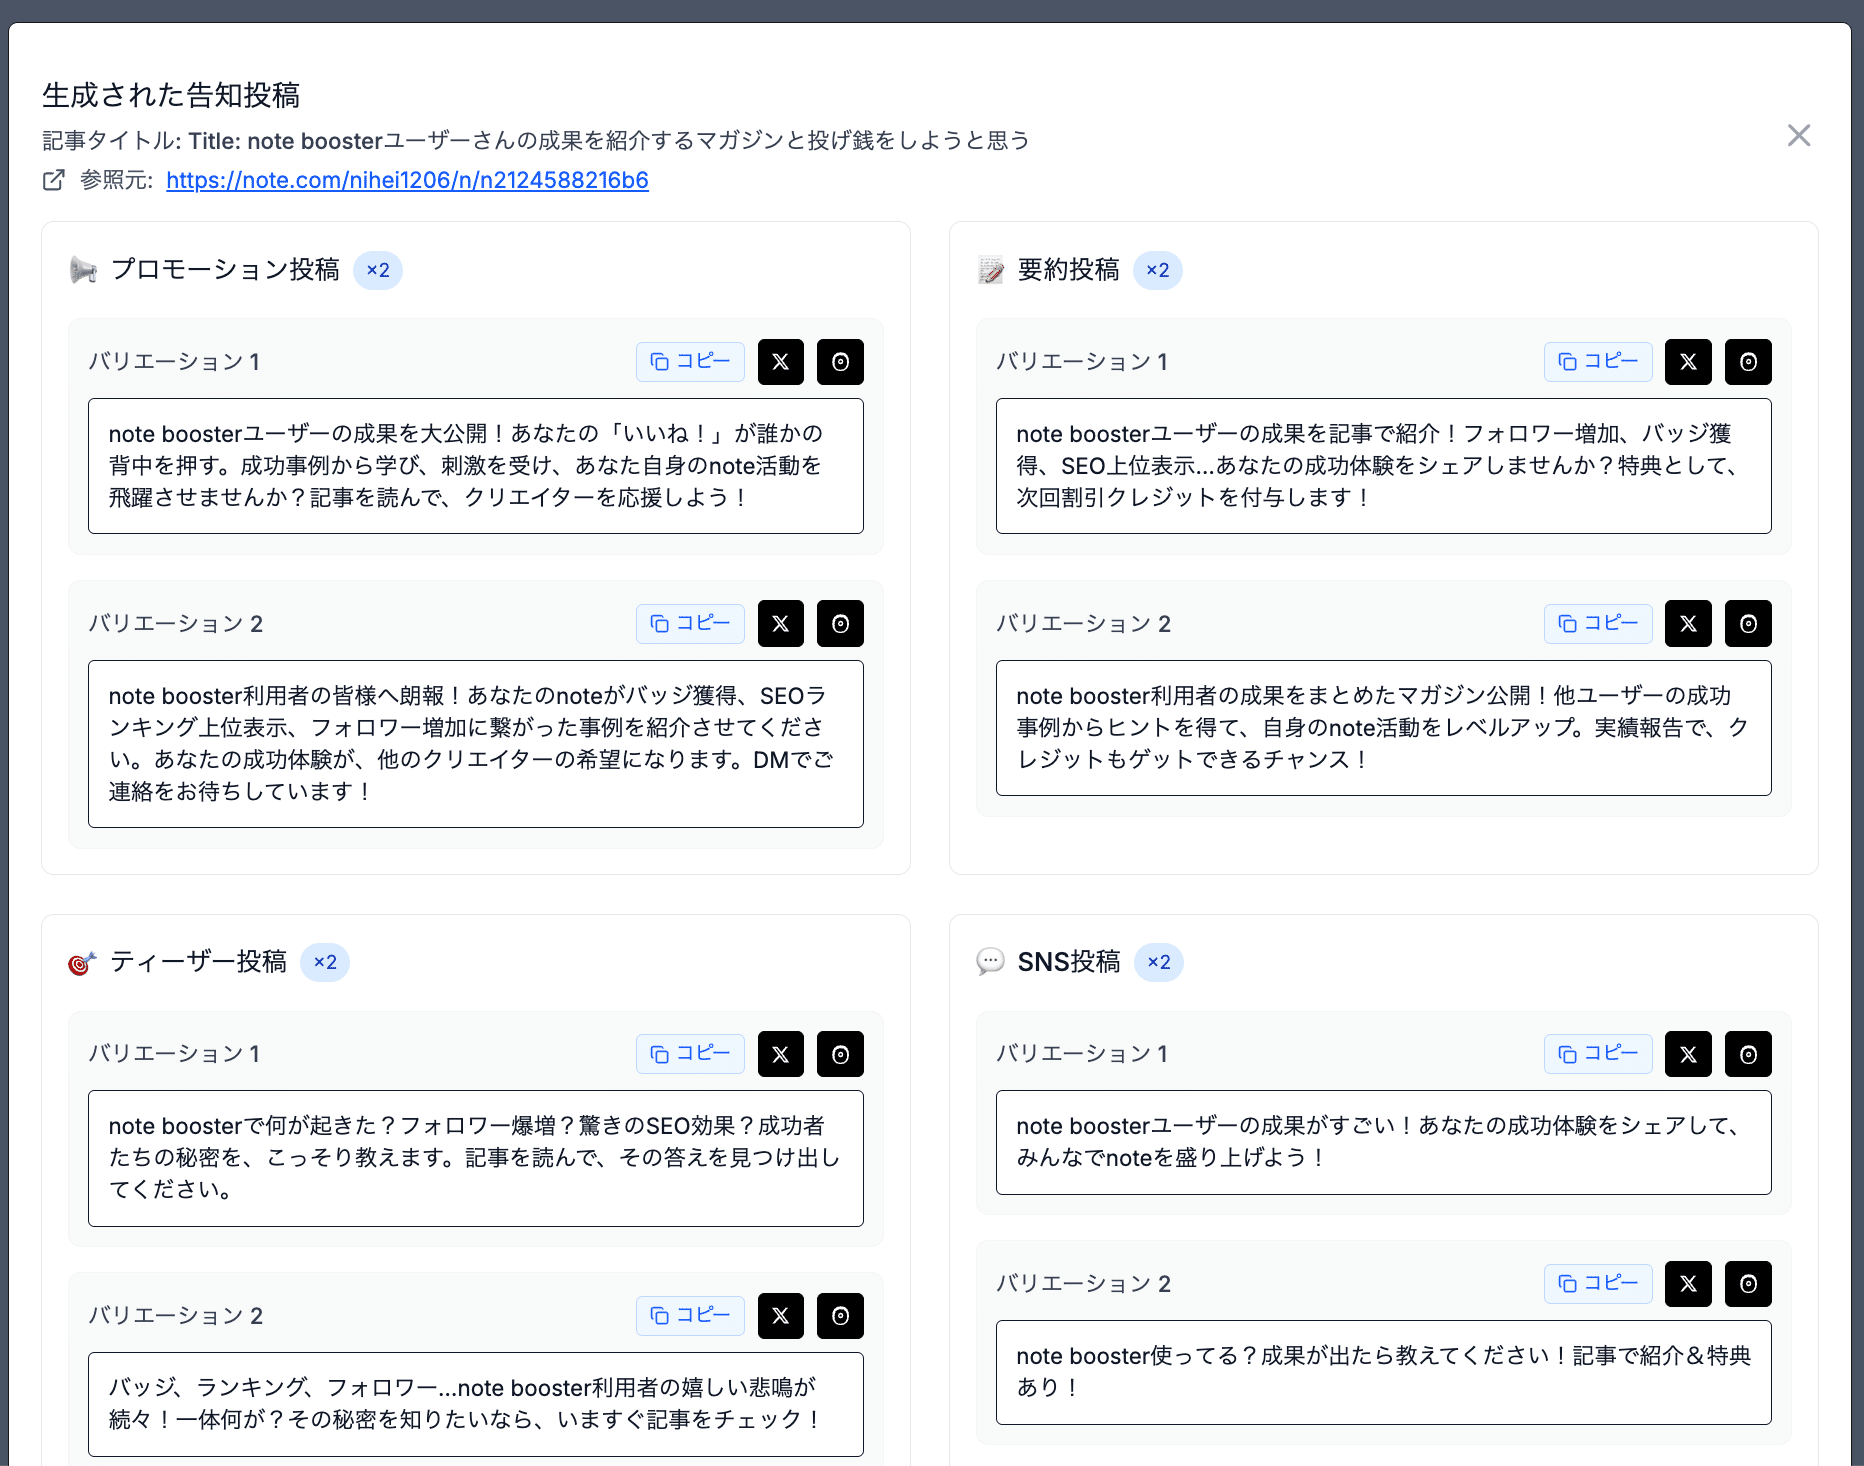Click the text box mentioning 次回割引クレジット
The height and width of the screenshot is (1466, 1864).
(x=1383, y=466)
